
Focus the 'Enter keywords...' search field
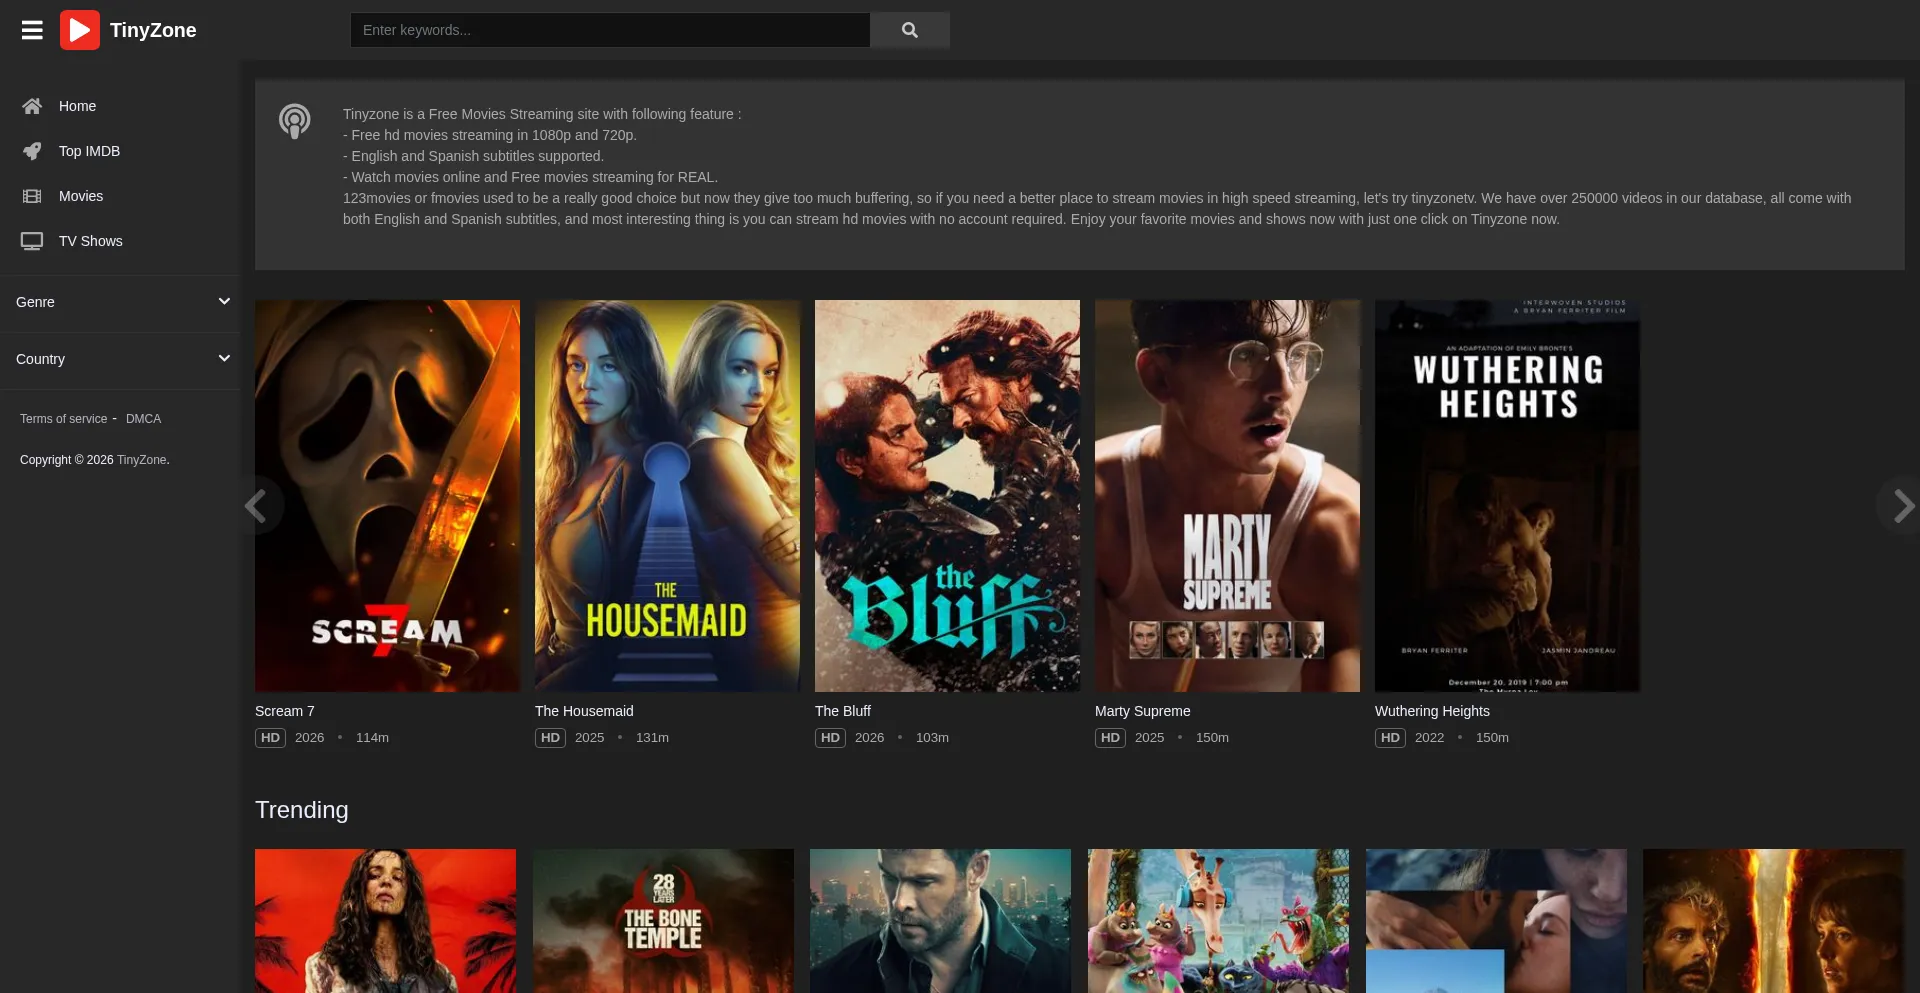pos(610,30)
